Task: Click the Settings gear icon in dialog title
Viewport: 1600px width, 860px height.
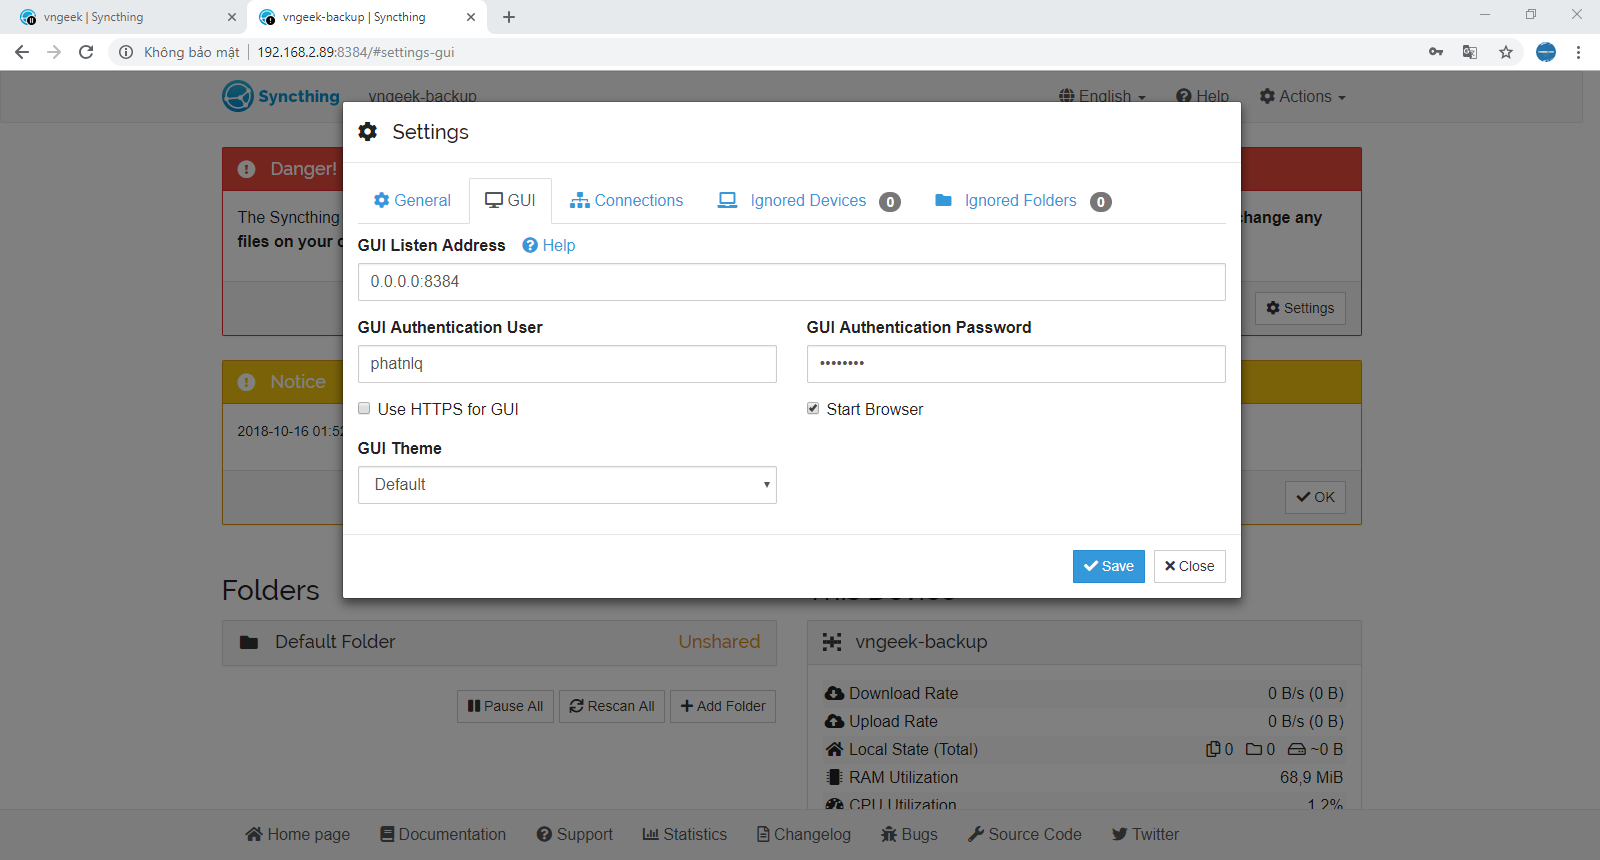Action: [368, 132]
